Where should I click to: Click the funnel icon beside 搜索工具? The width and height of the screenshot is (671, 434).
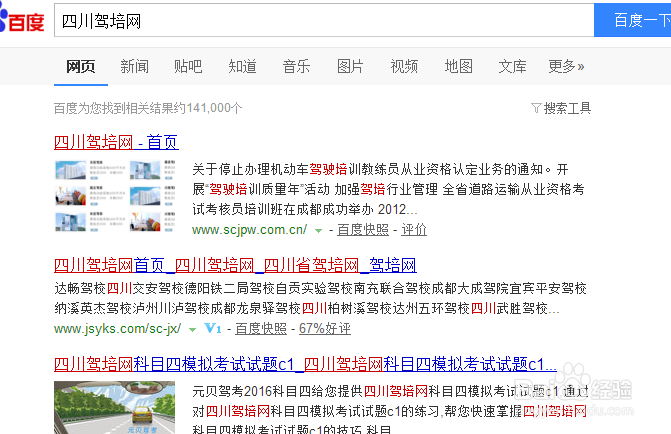(536, 108)
